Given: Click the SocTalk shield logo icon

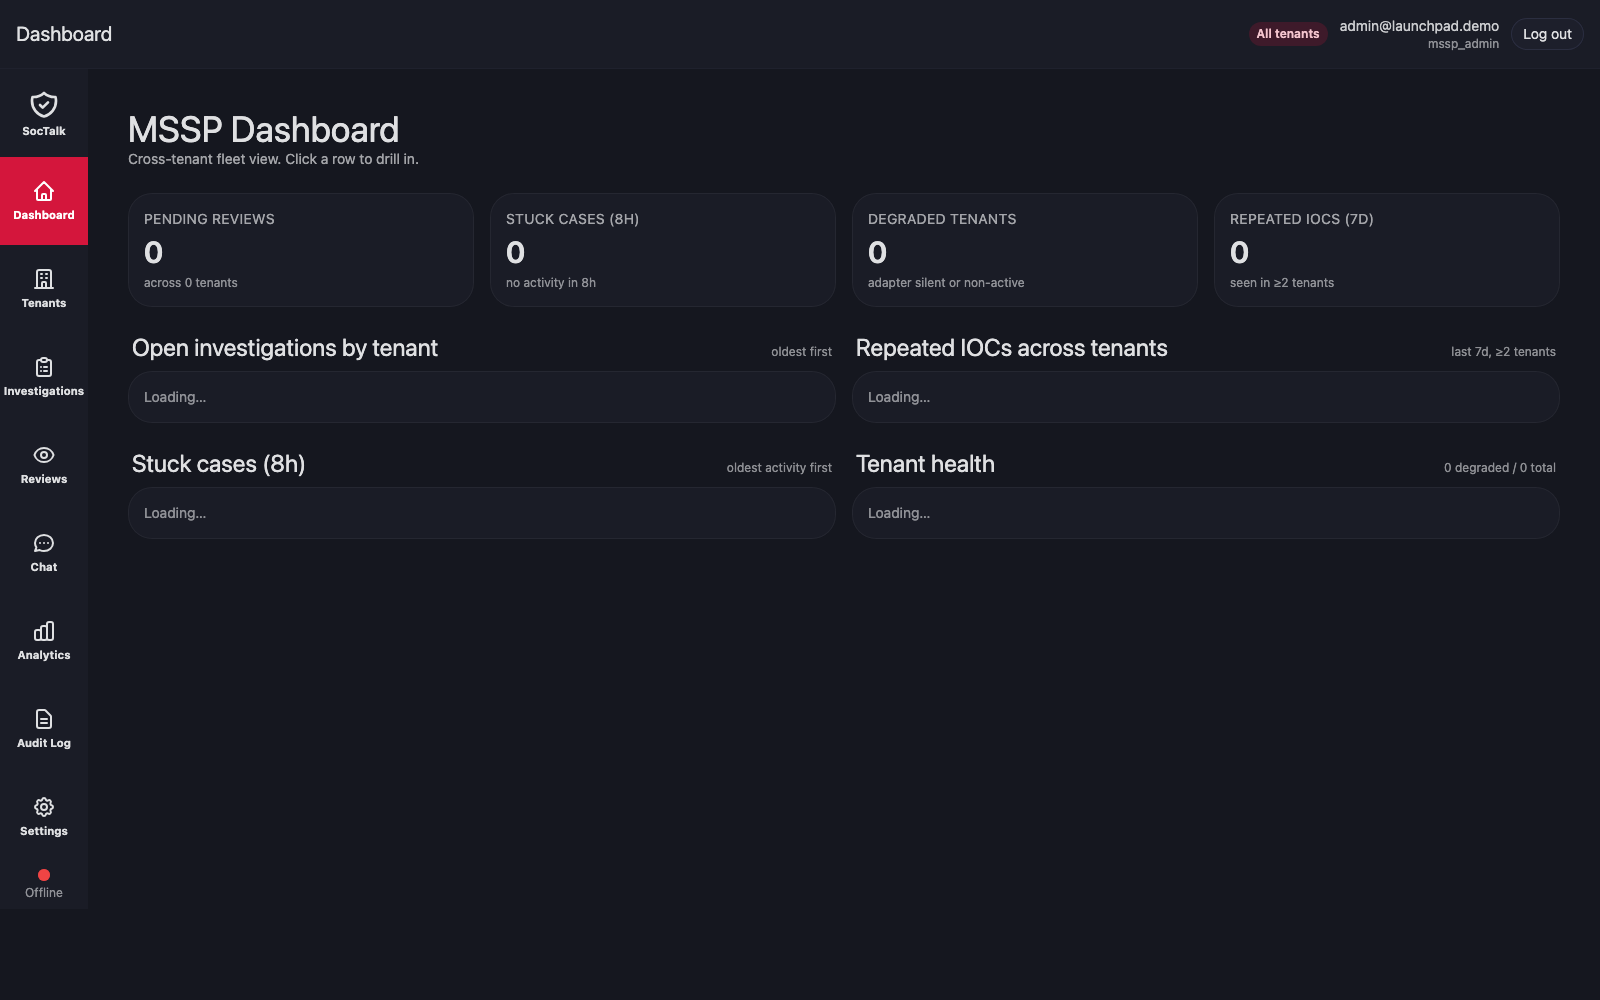Looking at the screenshot, I should coord(44,105).
